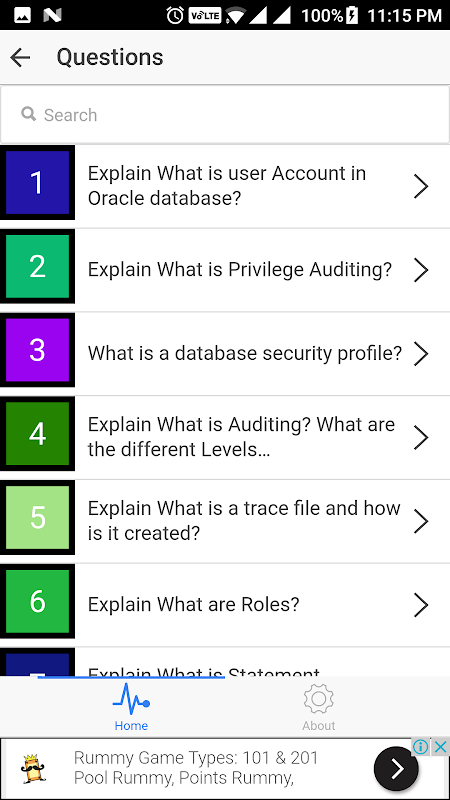Expand the Roles question chevron
The height and width of the screenshot is (800, 450).
point(420,605)
